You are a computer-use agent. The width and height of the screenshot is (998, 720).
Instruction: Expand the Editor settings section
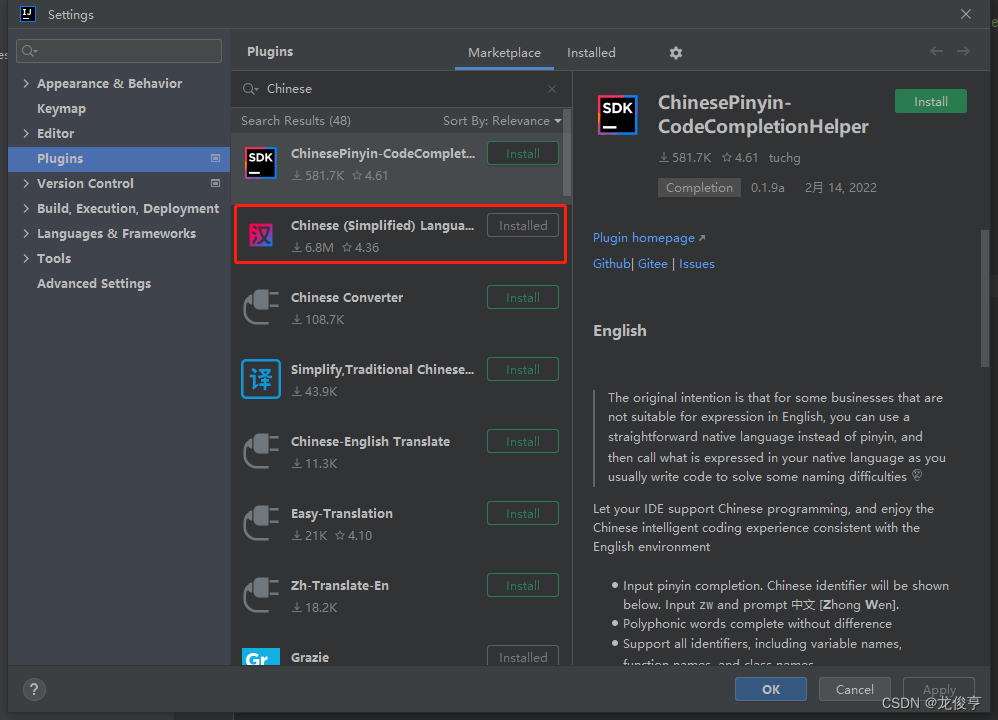(26, 133)
